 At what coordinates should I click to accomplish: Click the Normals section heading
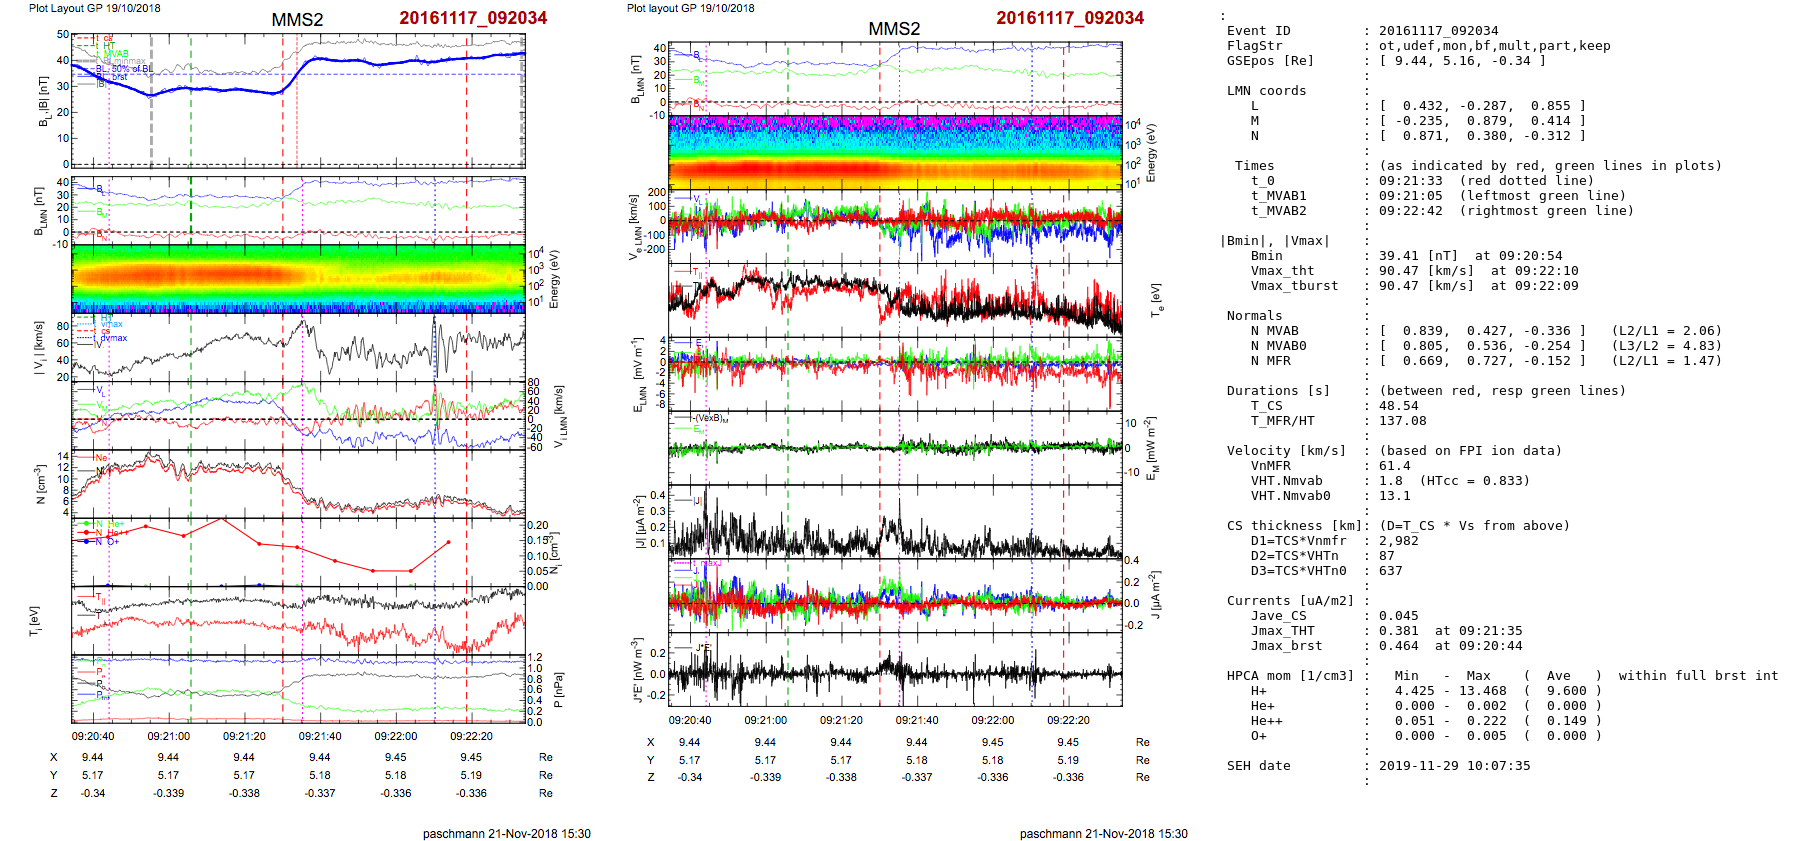tap(1254, 316)
